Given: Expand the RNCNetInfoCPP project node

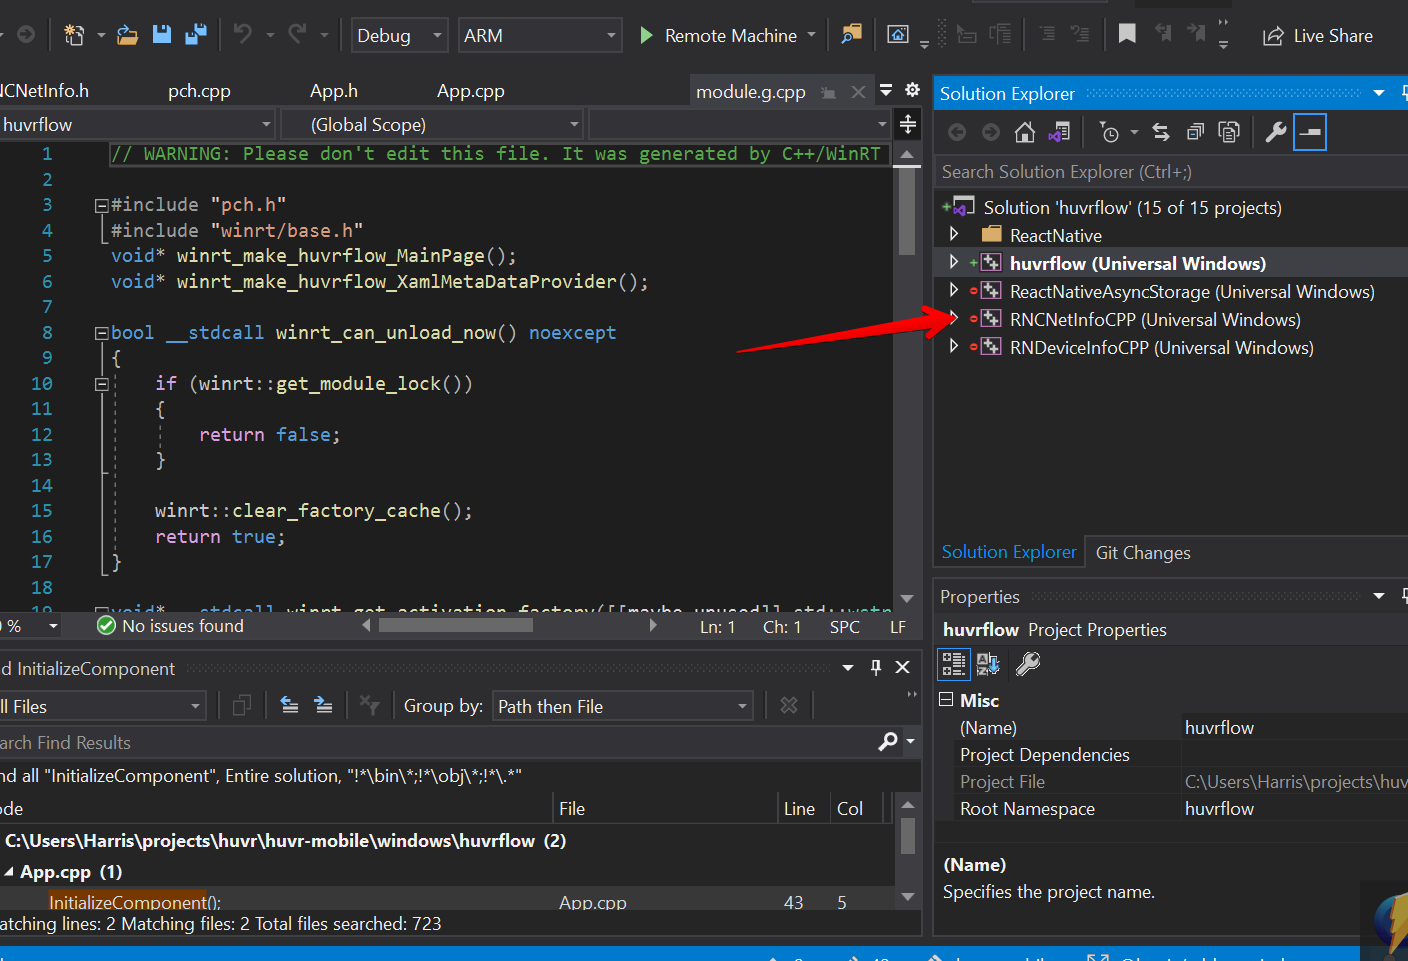Looking at the screenshot, I should pyautogui.click(x=953, y=318).
